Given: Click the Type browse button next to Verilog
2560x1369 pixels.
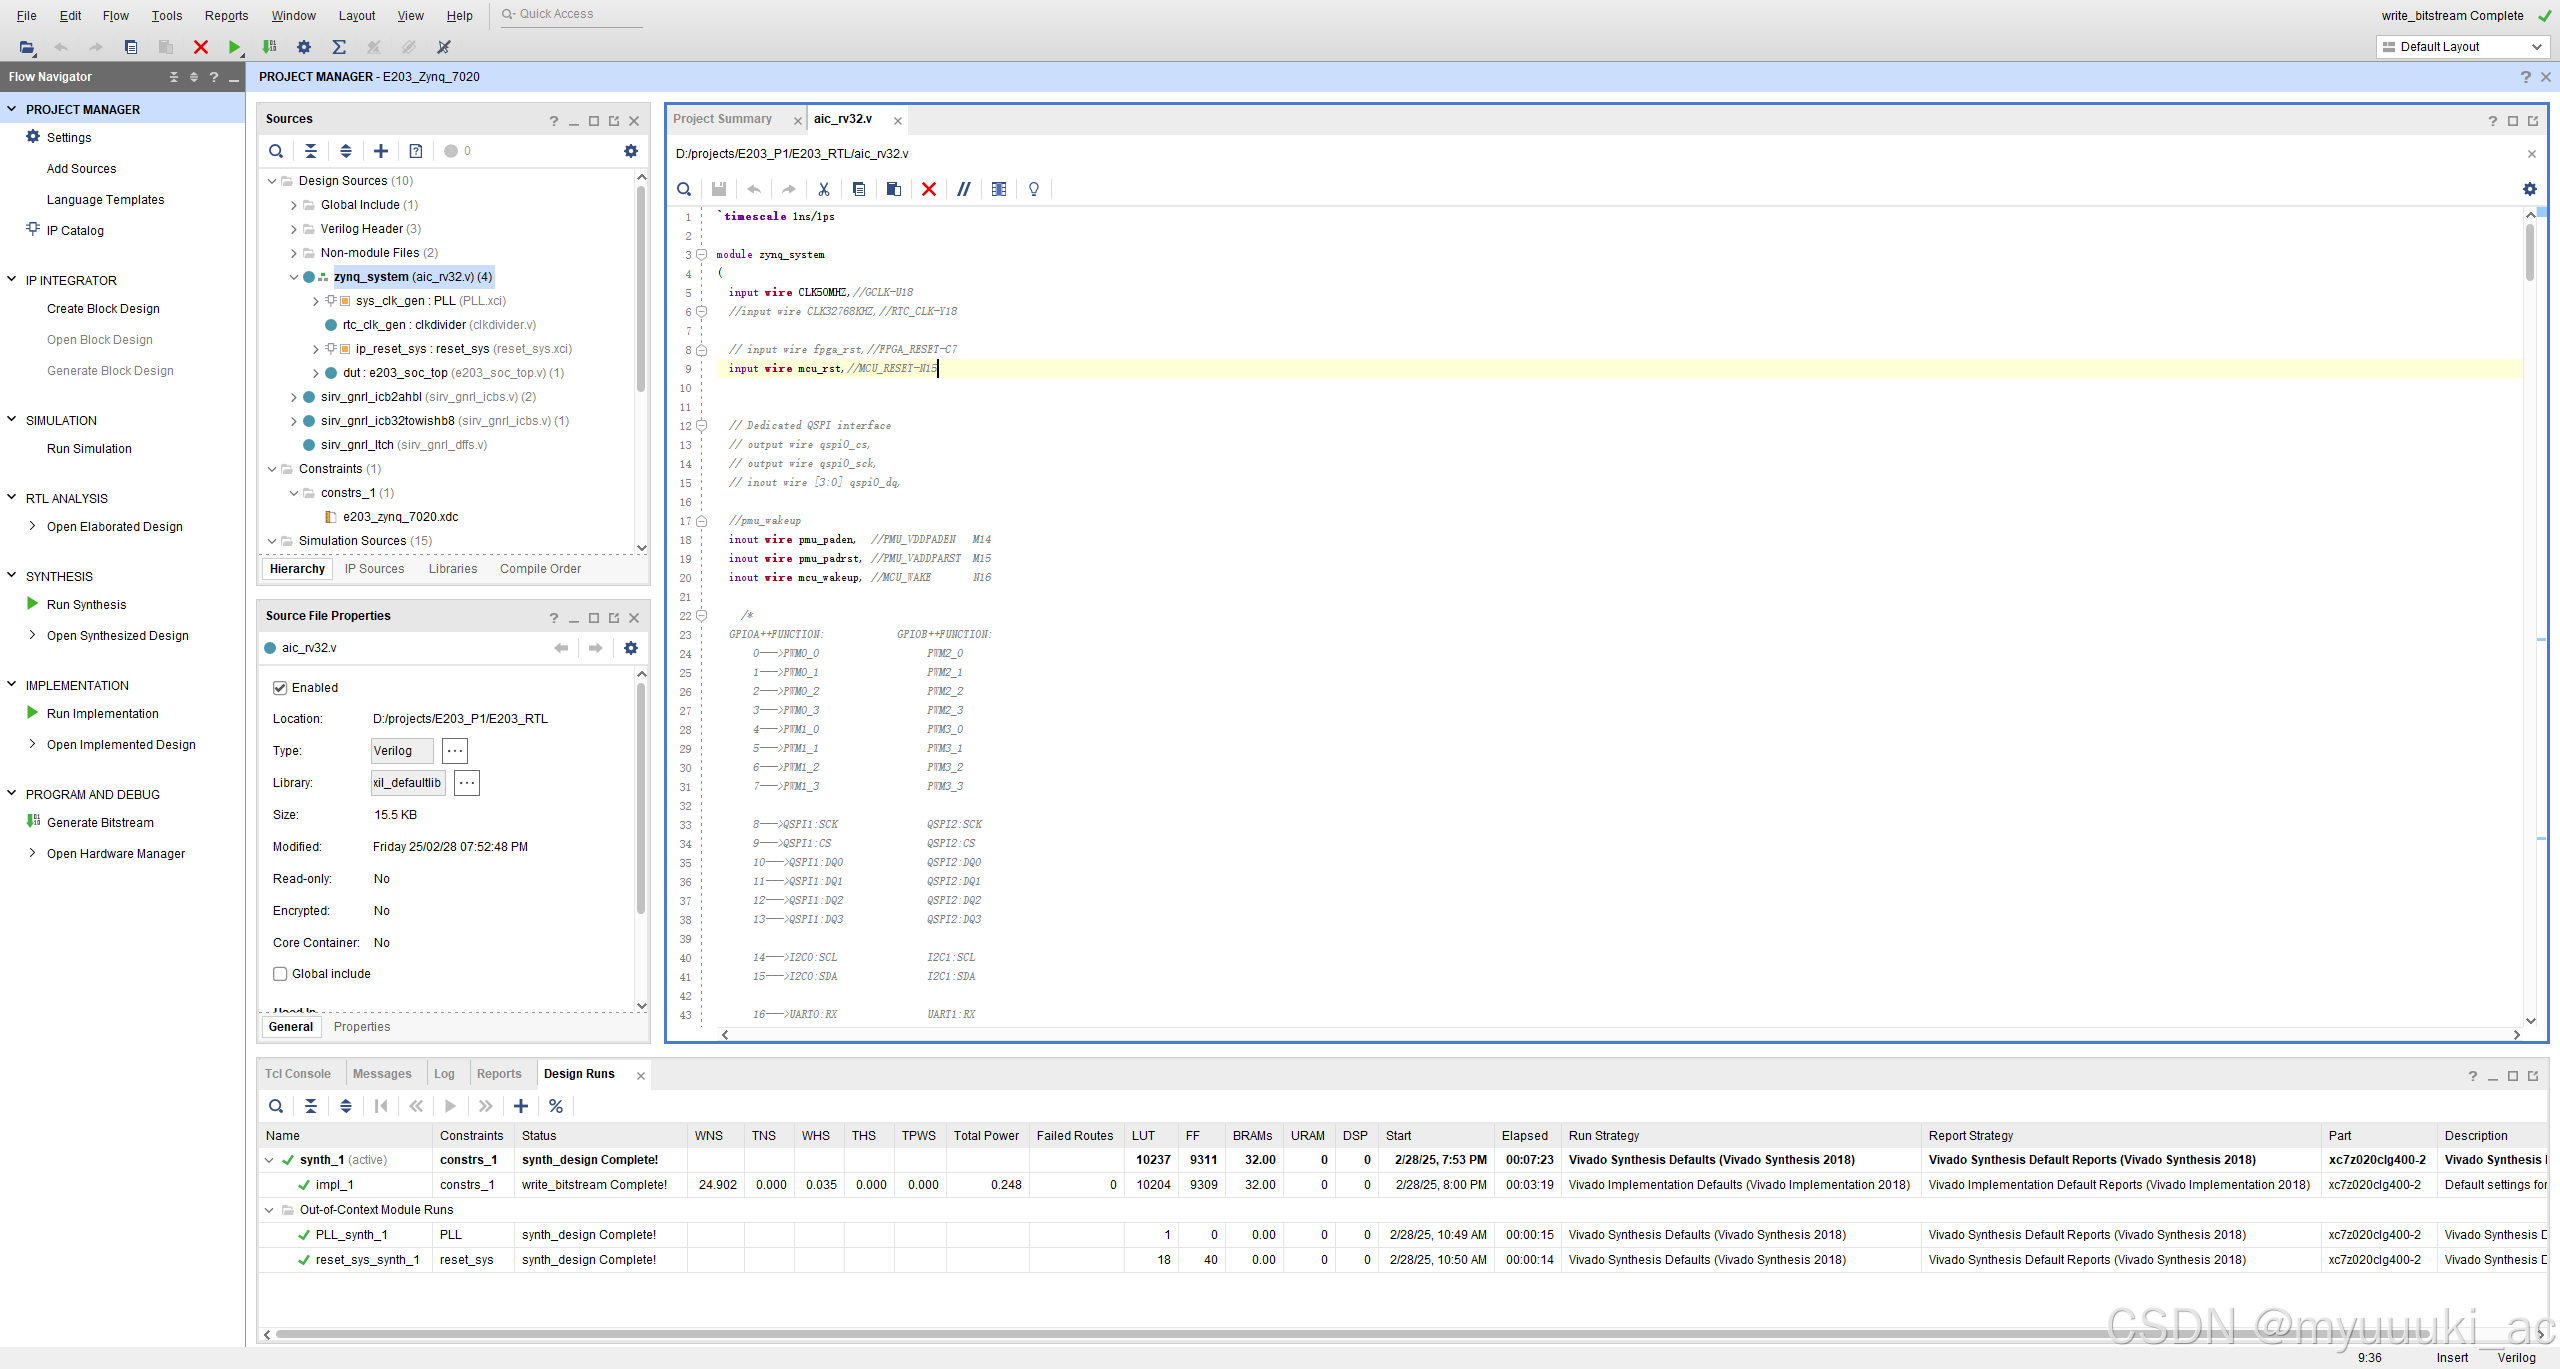Looking at the screenshot, I should (x=454, y=751).
